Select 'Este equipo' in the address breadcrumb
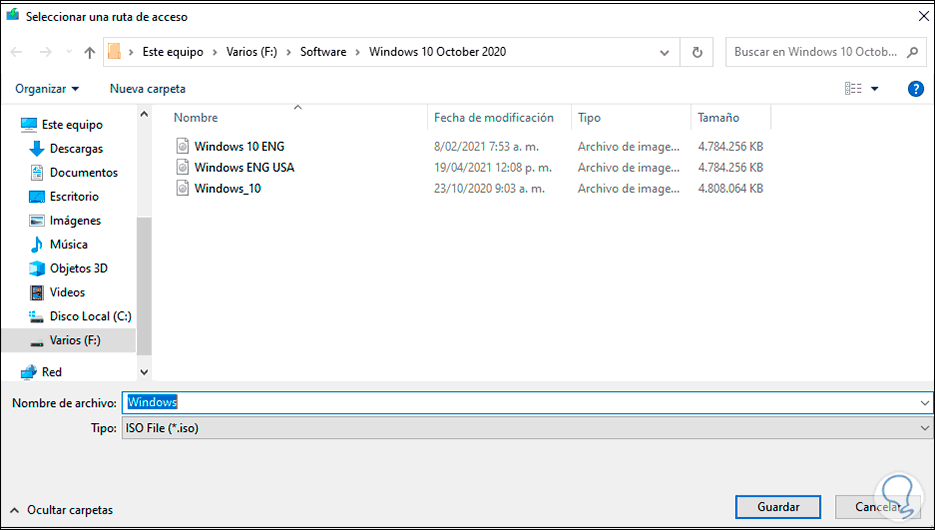This screenshot has width=935, height=530. (173, 52)
